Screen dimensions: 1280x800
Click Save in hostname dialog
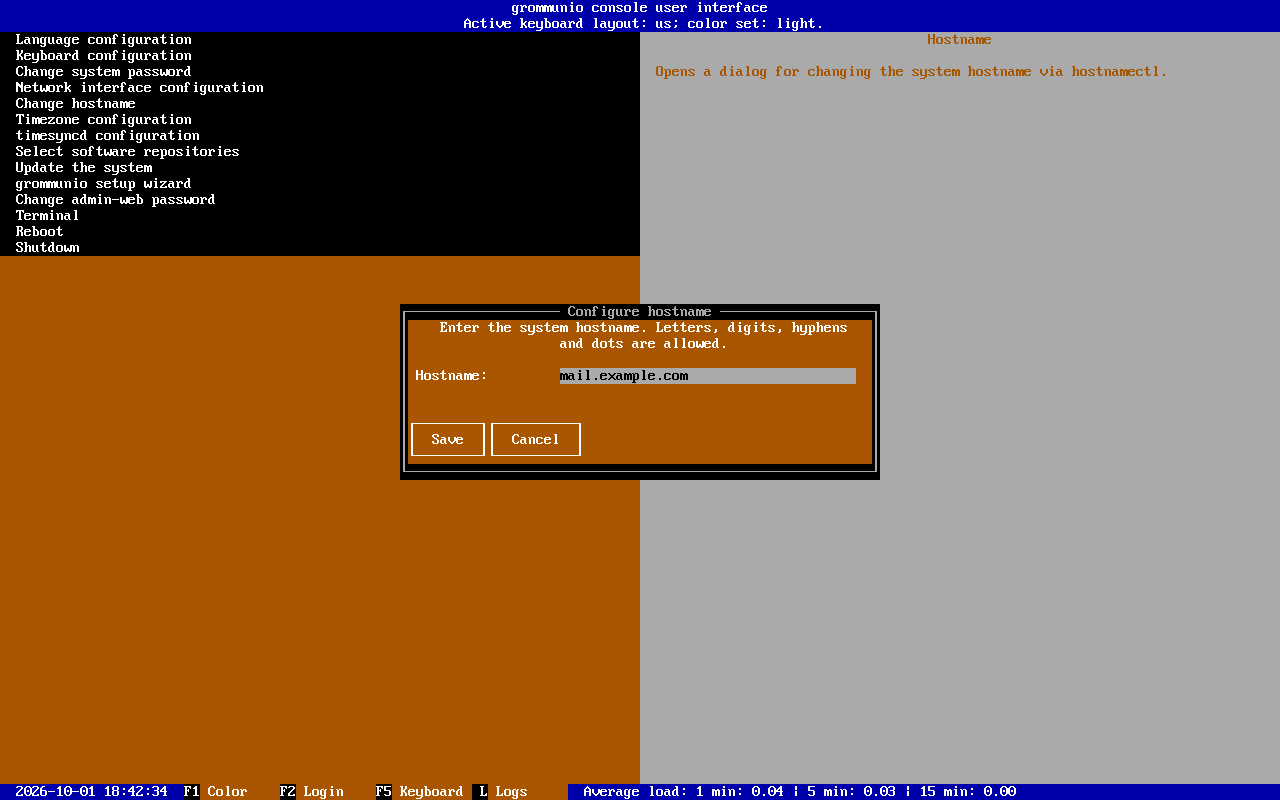(447, 440)
